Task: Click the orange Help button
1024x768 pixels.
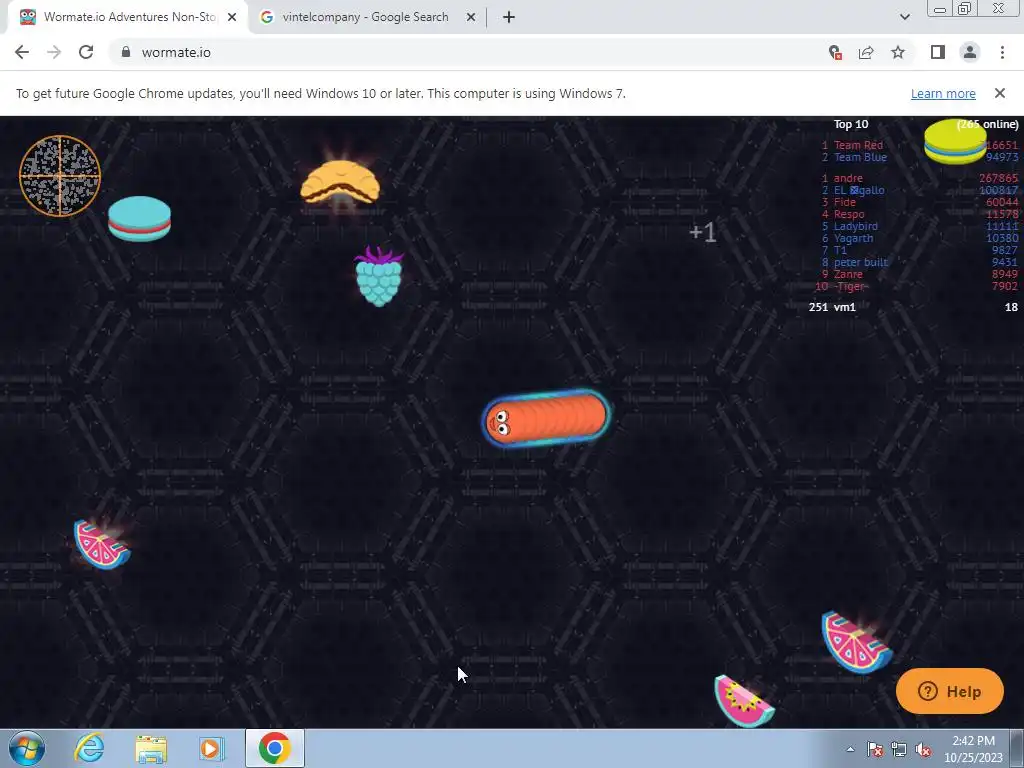Action: tap(950, 691)
